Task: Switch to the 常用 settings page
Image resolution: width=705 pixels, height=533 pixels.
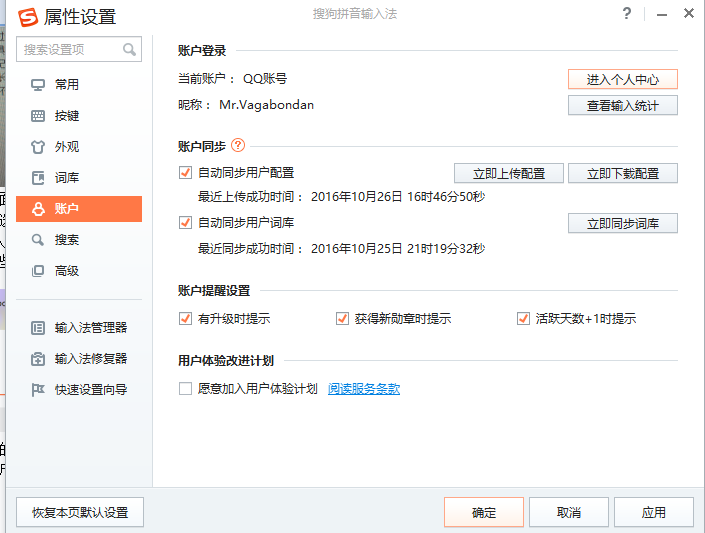Action: click(x=79, y=85)
